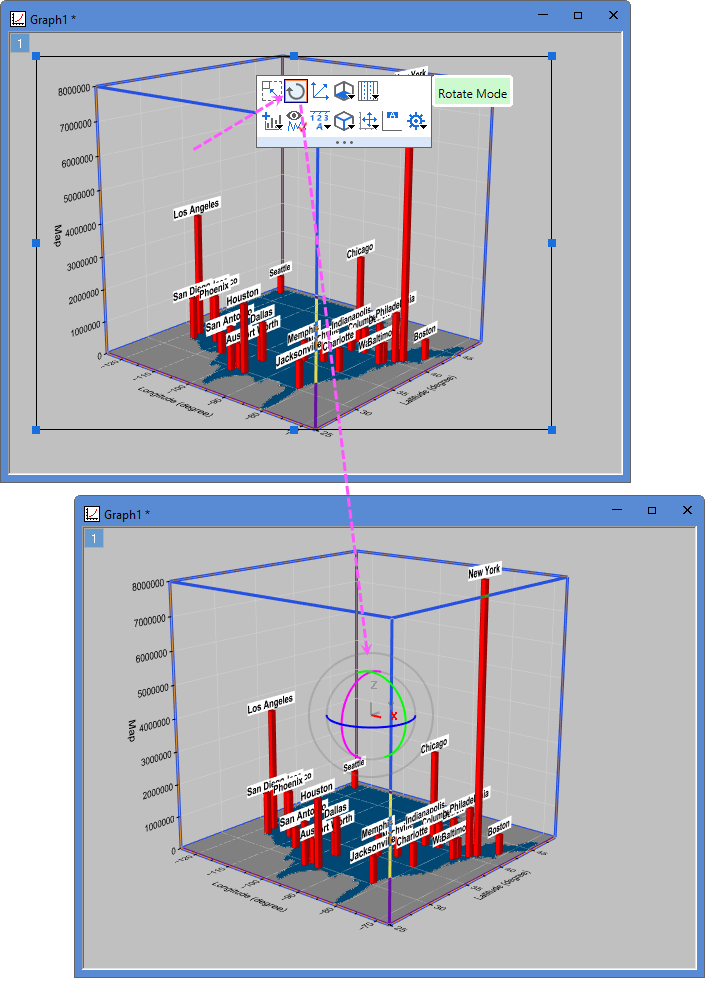Click 'Latitude (degree)' axis title in lower window
706x983 pixels.
pos(502,885)
